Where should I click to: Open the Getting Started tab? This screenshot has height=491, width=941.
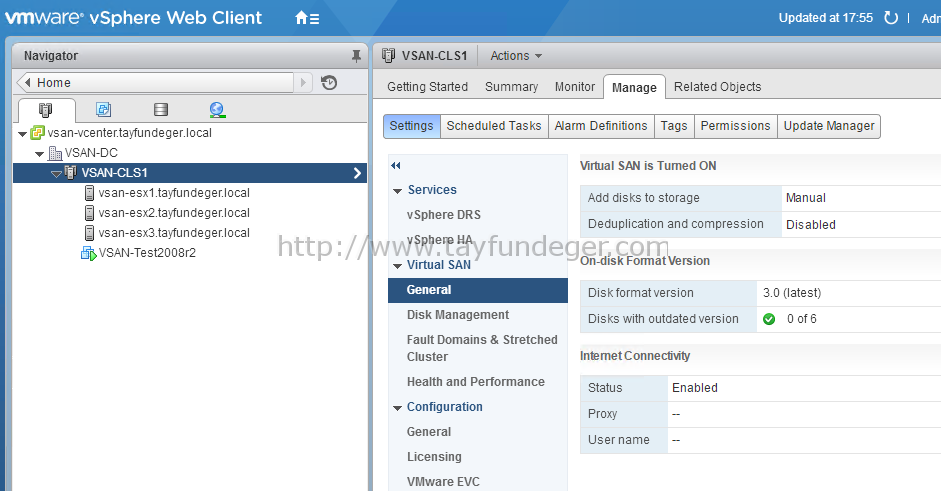click(427, 86)
